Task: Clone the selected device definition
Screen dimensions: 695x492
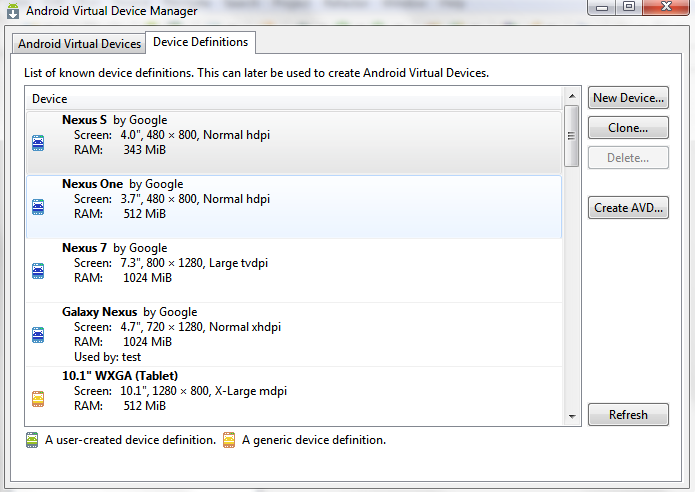Action: coord(628,128)
